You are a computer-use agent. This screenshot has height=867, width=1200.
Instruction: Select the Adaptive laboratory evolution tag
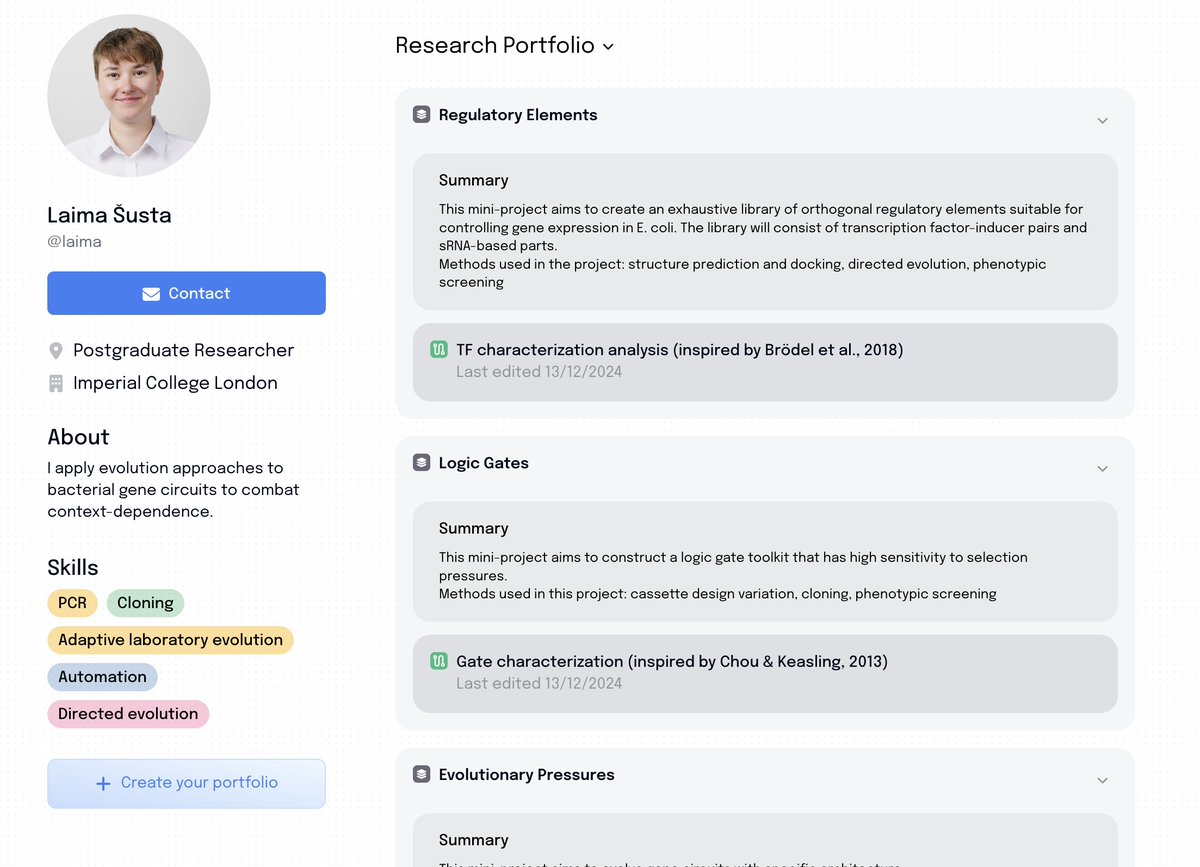[170, 640]
